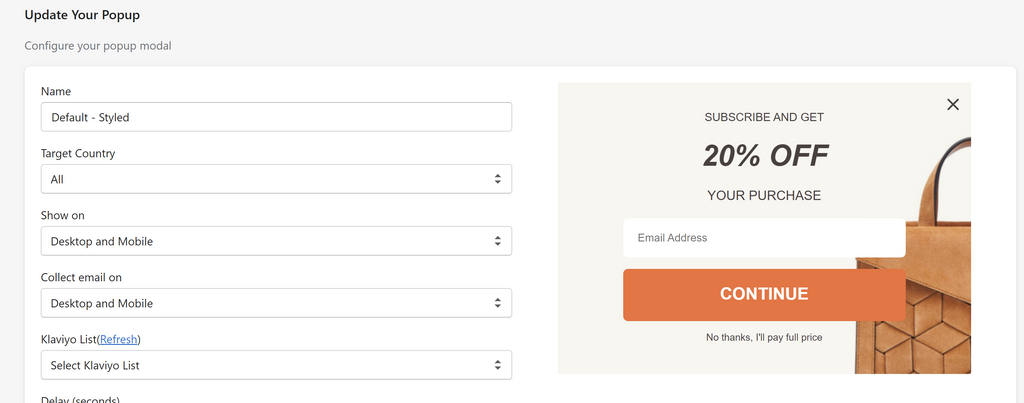Click the Configure your popup modal subtitle

coord(98,46)
